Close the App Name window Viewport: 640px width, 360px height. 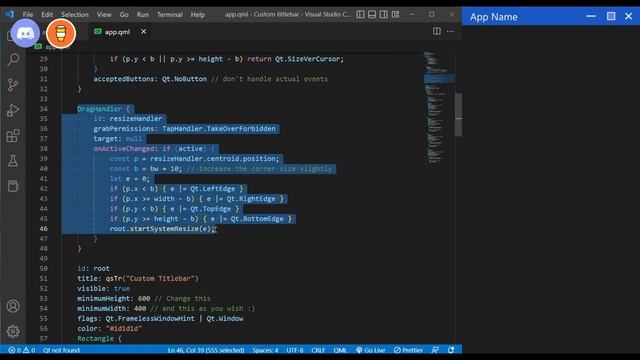[x=629, y=16]
